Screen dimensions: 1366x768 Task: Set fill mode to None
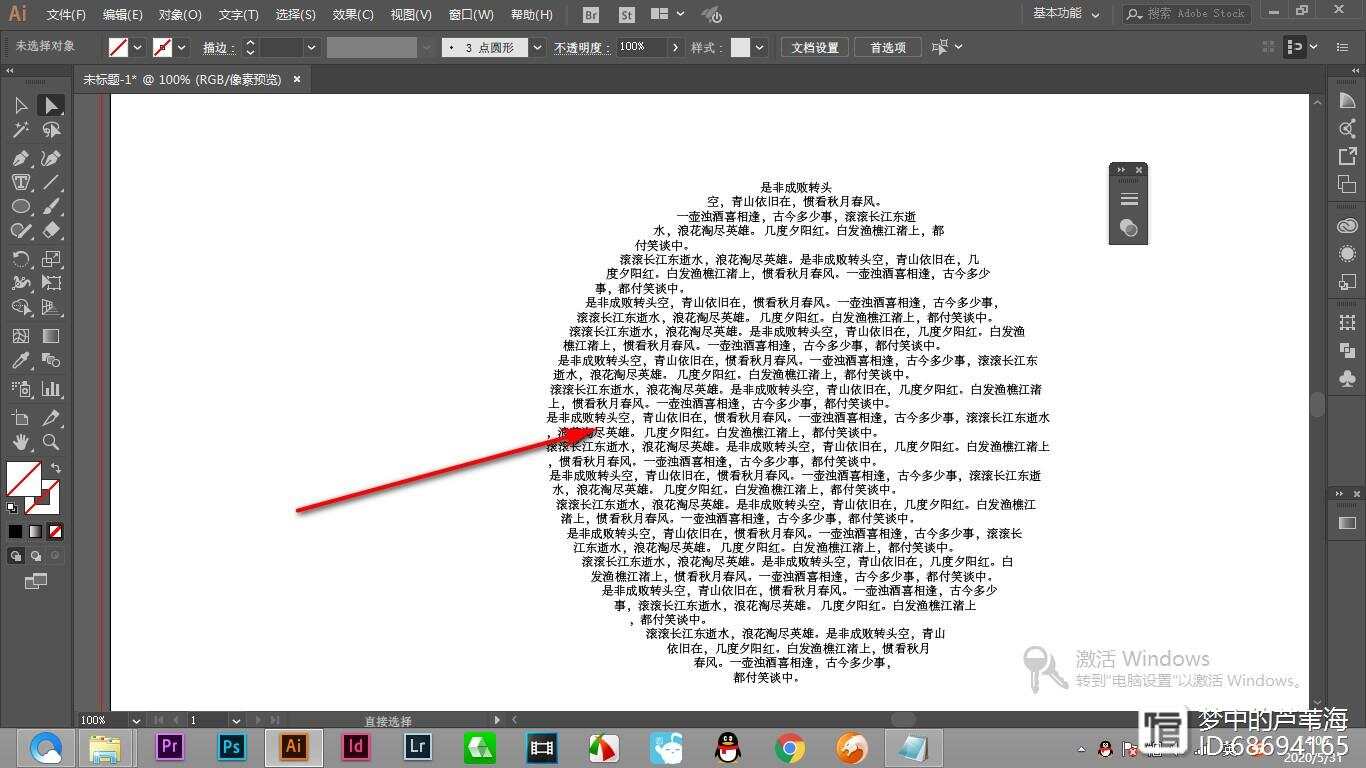pyautogui.click(x=55, y=532)
